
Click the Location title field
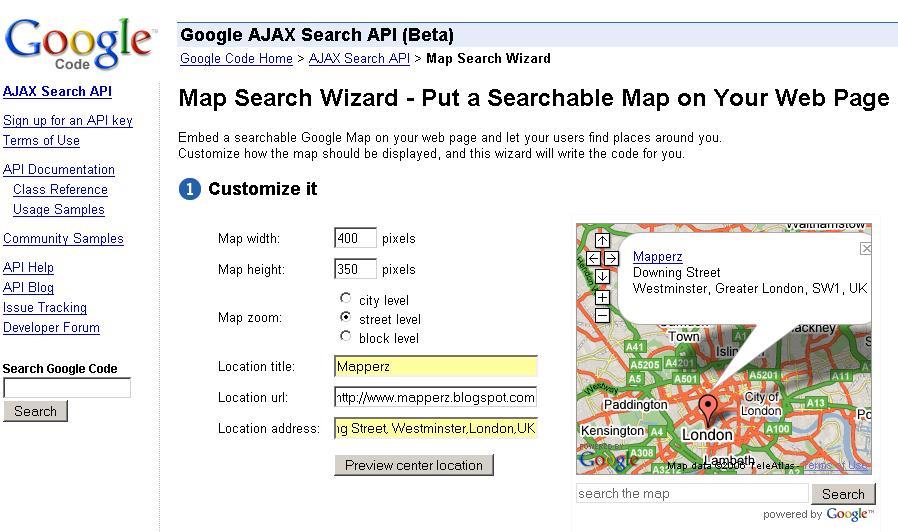point(435,366)
